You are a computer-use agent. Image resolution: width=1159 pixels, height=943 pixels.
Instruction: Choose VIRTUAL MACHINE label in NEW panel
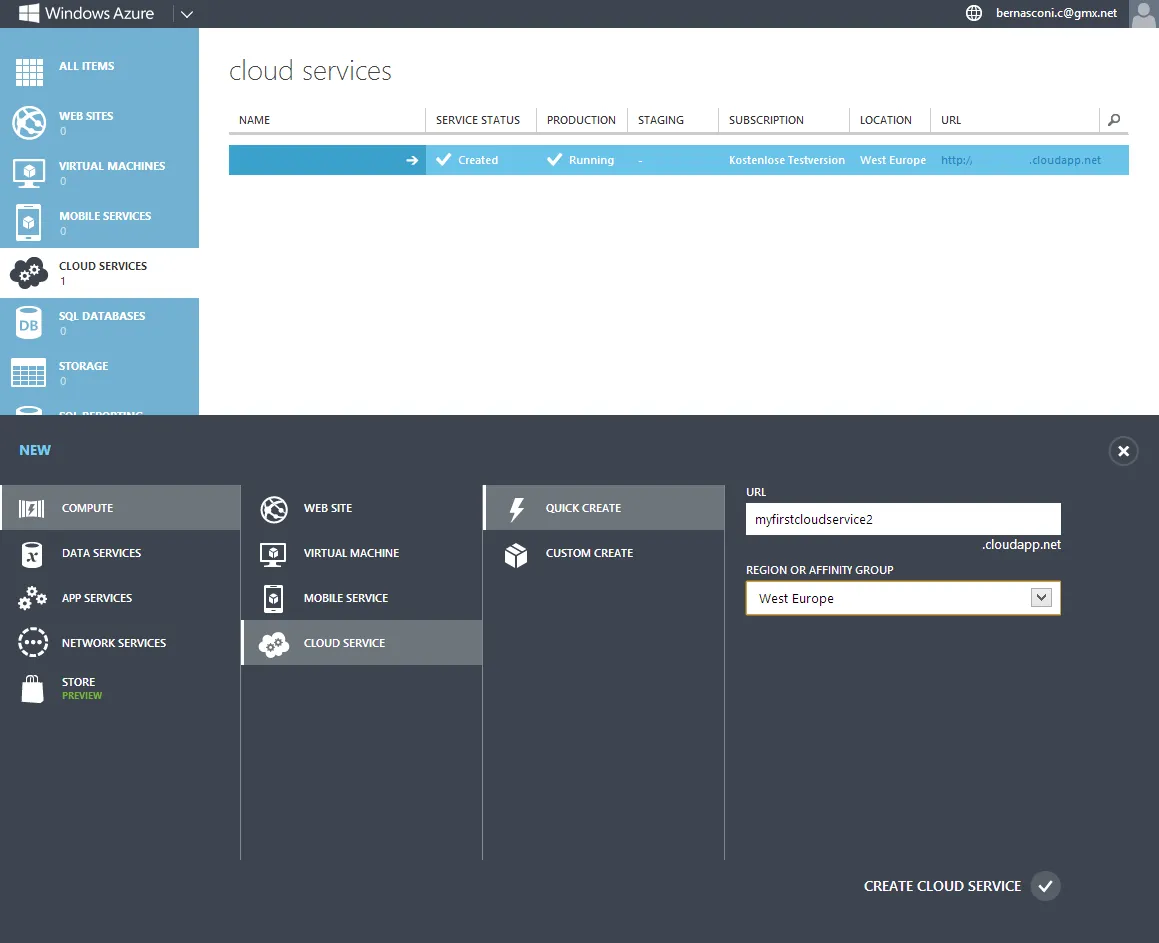(x=351, y=553)
